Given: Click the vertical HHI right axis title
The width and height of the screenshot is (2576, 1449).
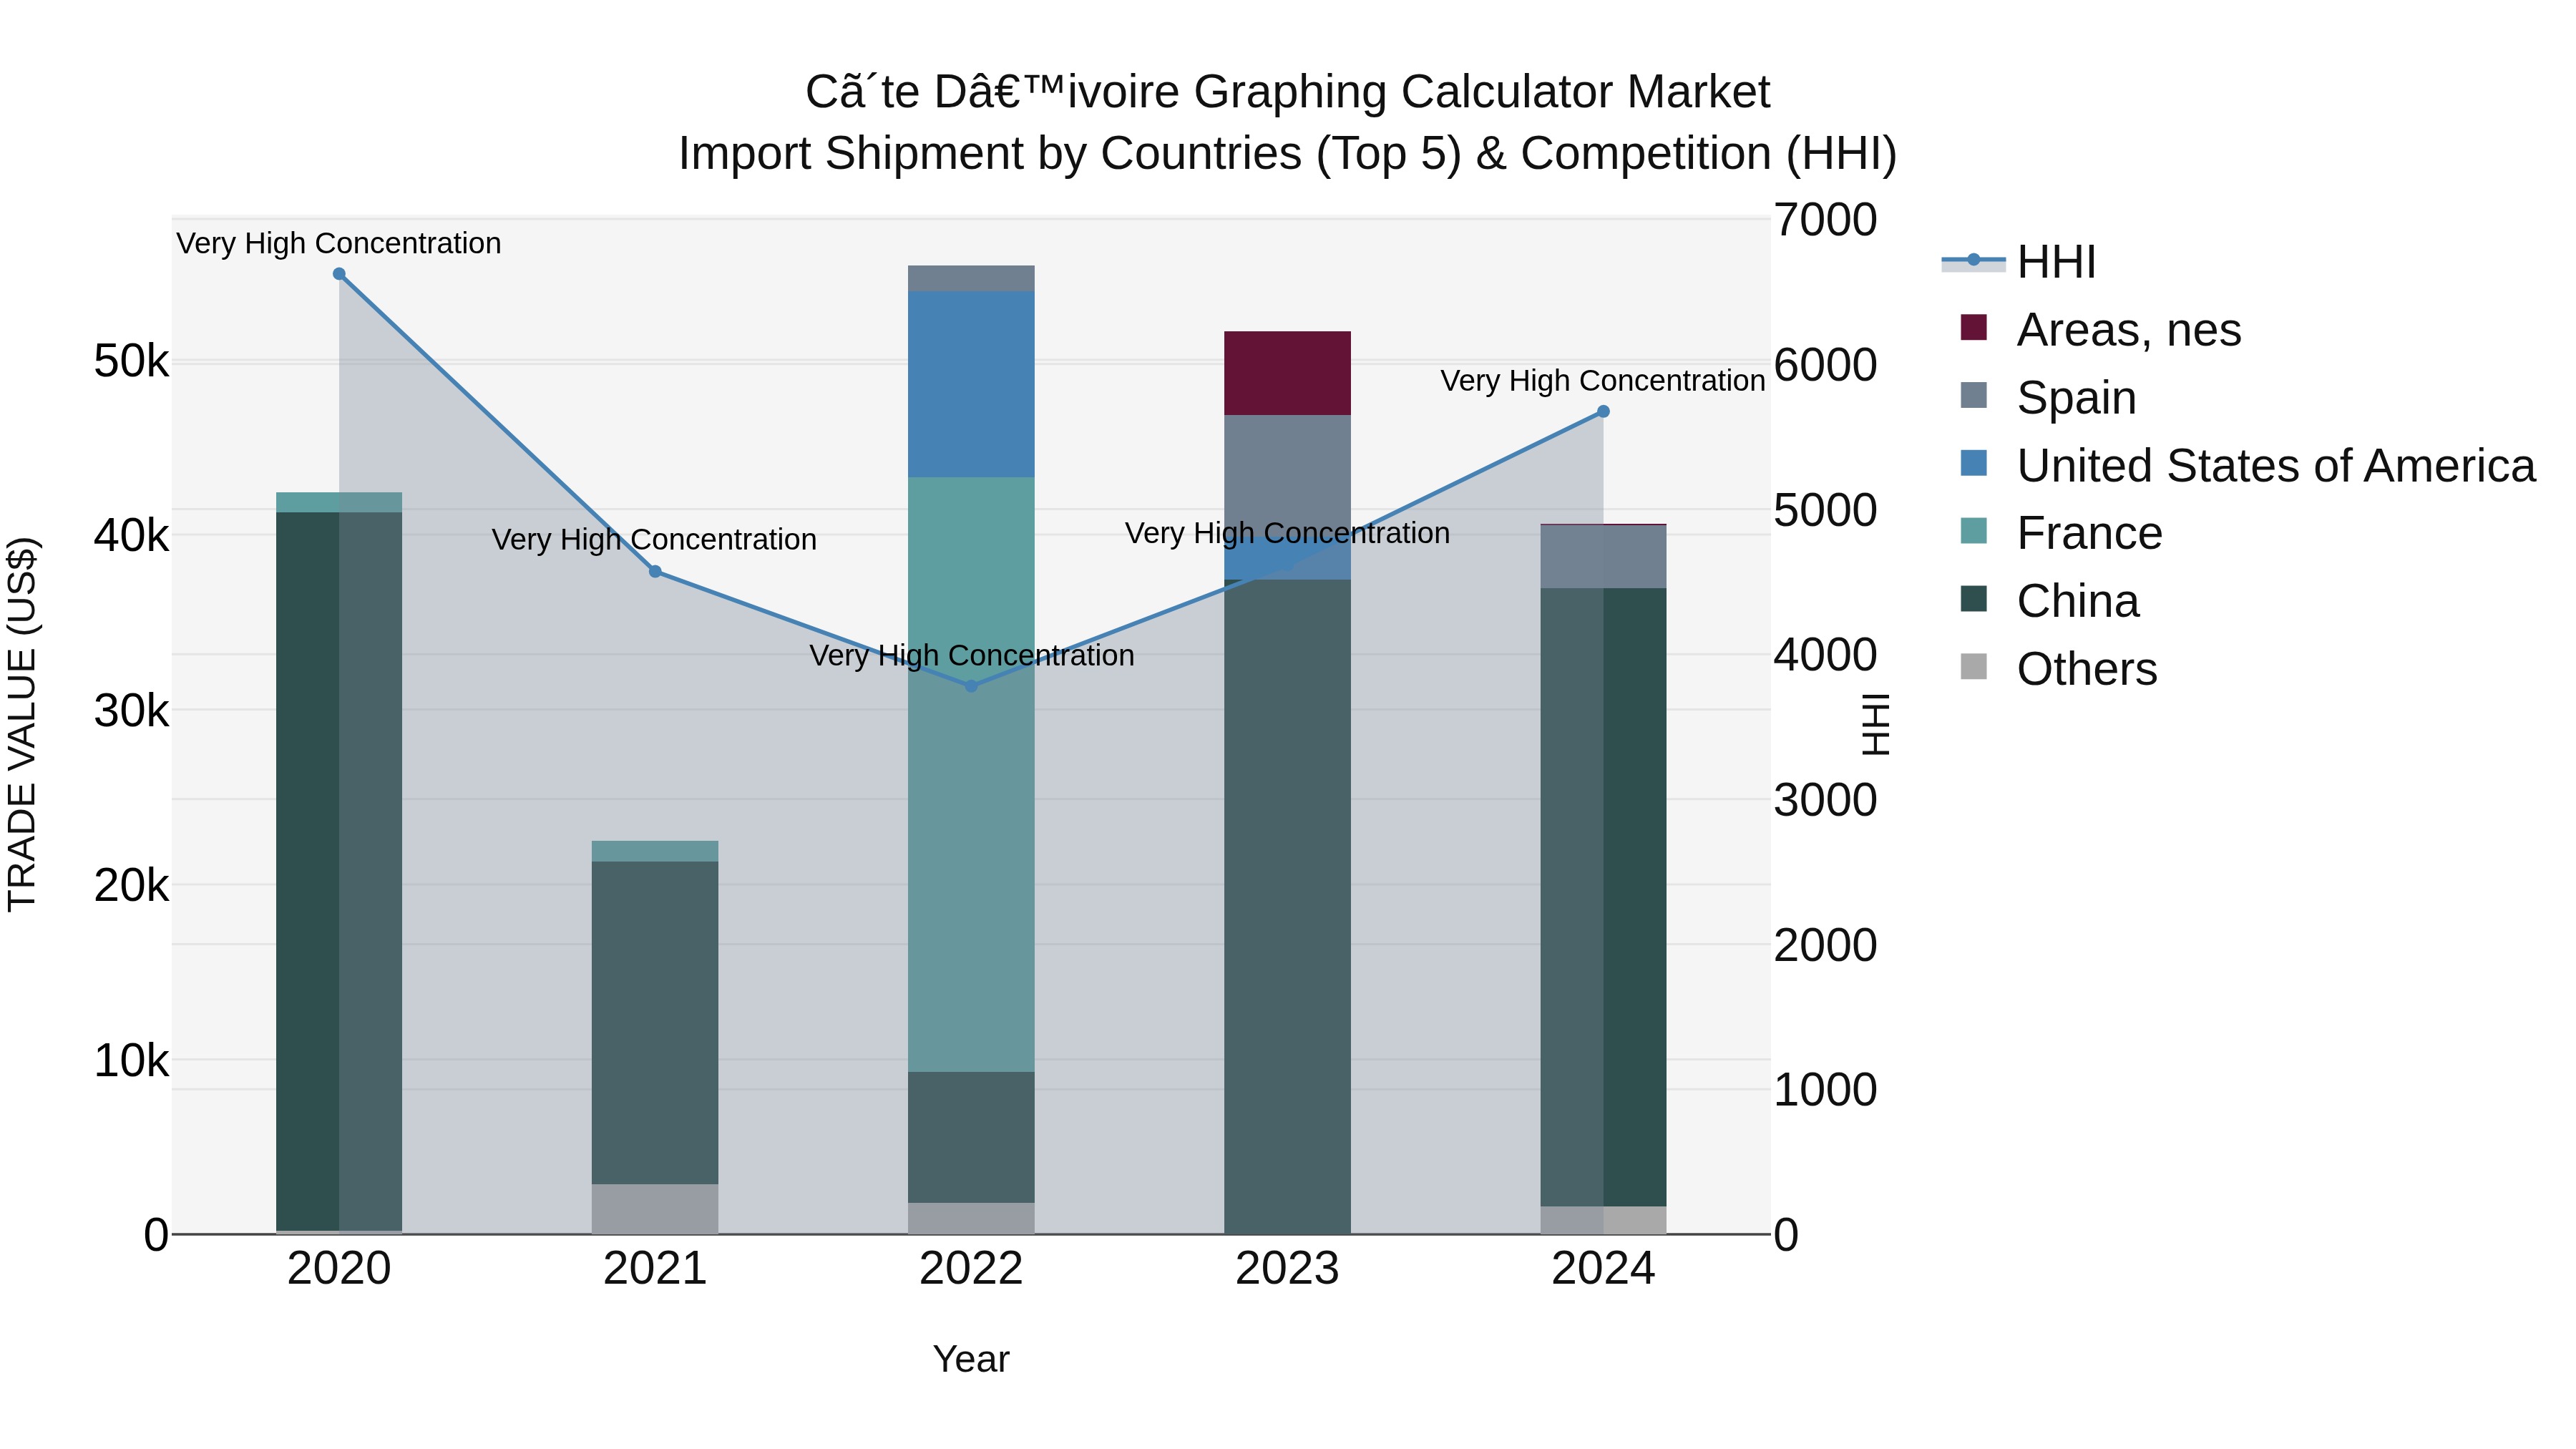Looking at the screenshot, I should [x=1877, y=725].
